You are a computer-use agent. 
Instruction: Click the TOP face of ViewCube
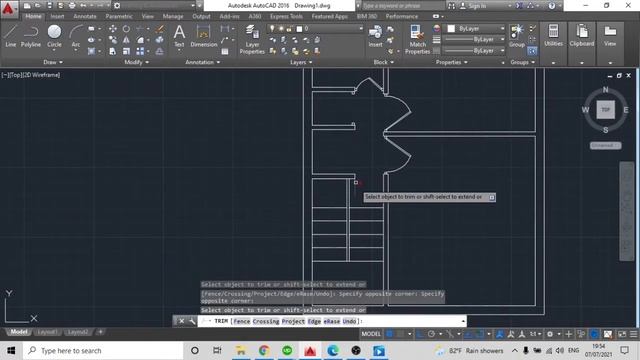(605, 110)
